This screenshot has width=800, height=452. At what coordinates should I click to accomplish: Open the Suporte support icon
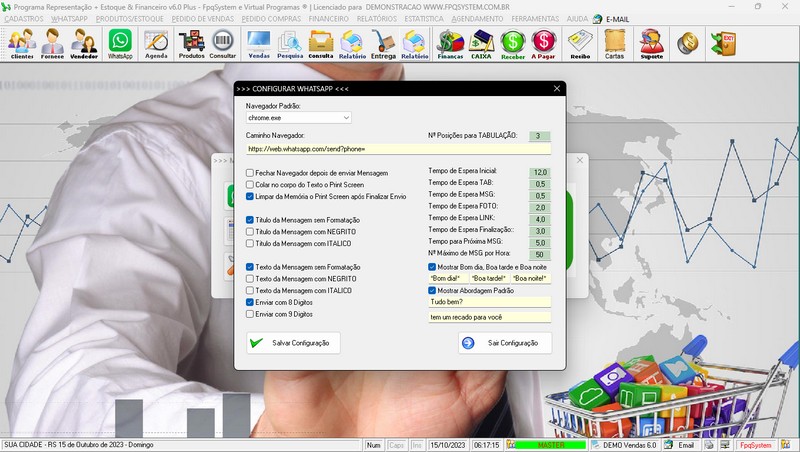tap(652, 44)
